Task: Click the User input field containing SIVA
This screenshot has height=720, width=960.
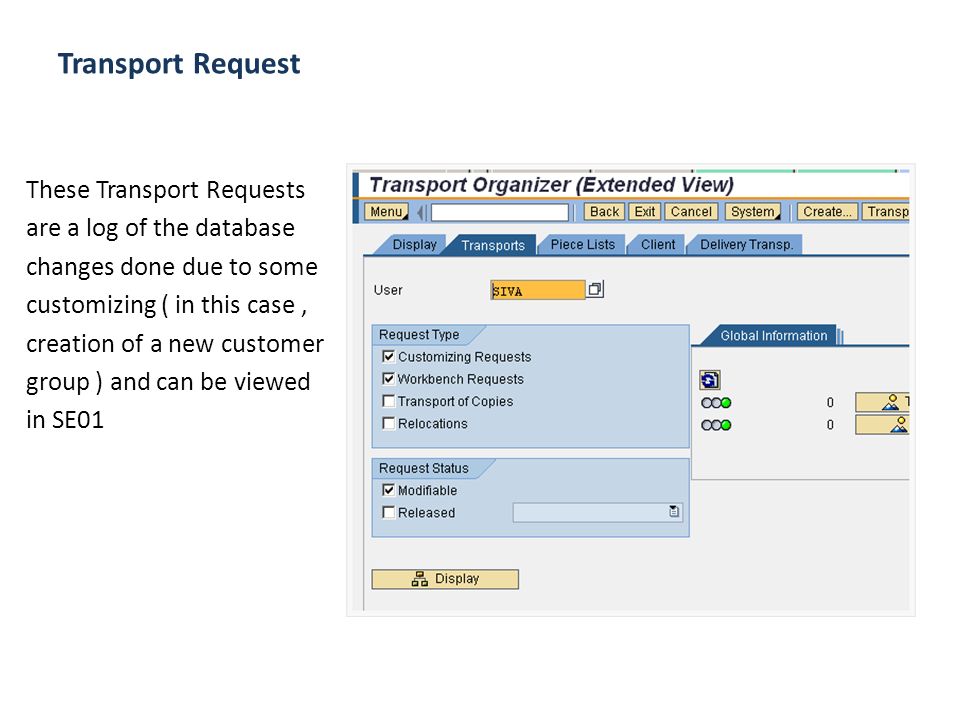Action: click(x=538, y=290)
